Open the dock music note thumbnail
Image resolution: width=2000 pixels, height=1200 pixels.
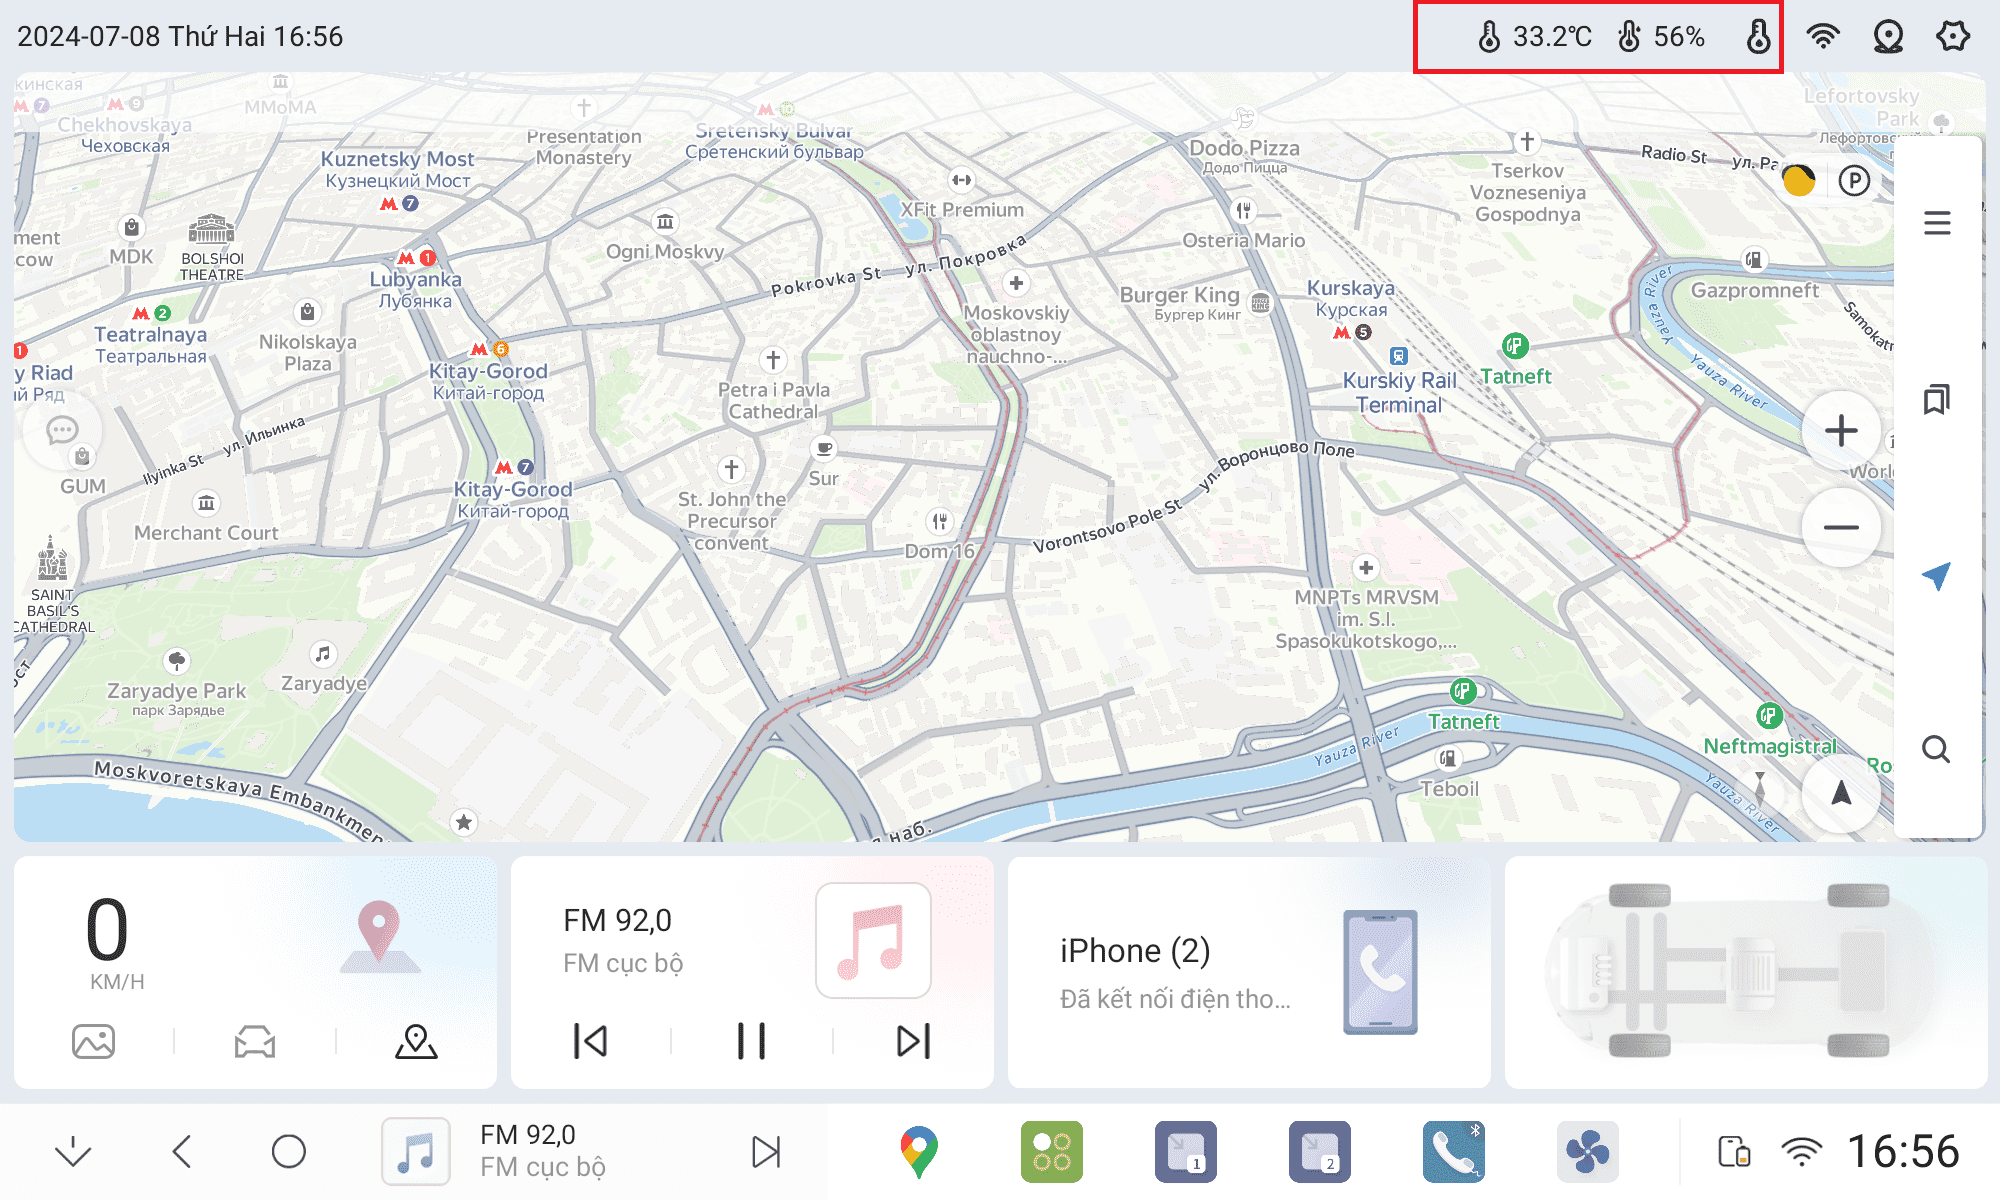point(416,1152)
